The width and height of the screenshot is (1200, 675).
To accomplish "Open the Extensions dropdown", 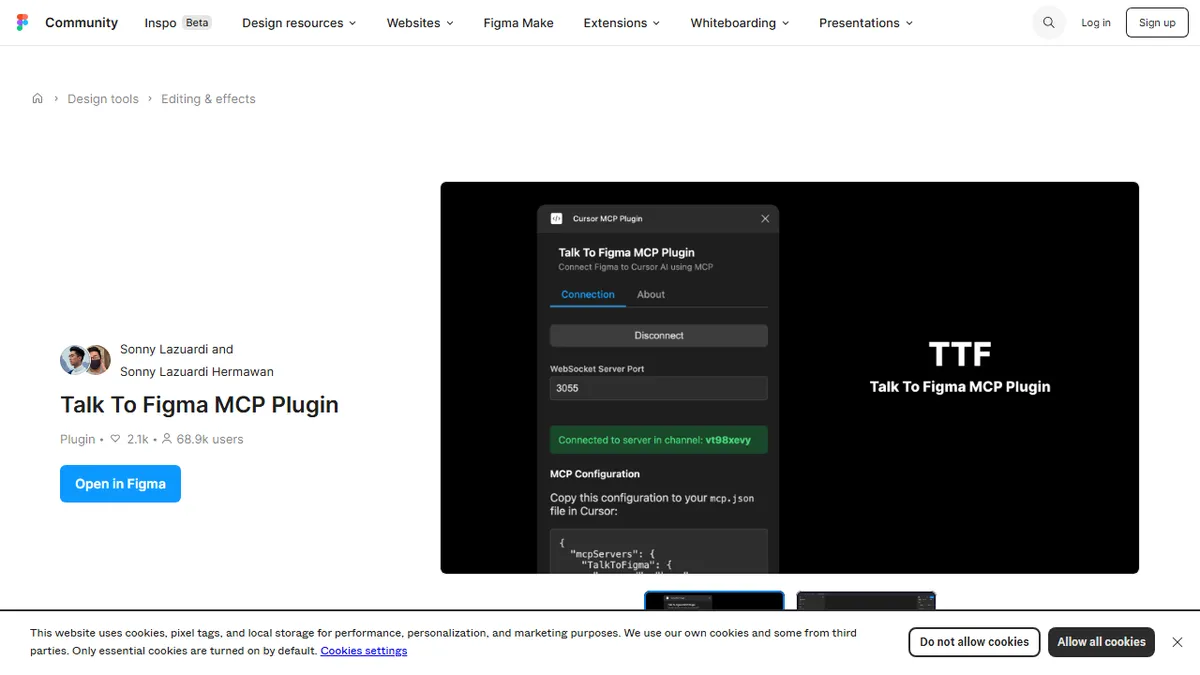I will [x=622, y=22].
